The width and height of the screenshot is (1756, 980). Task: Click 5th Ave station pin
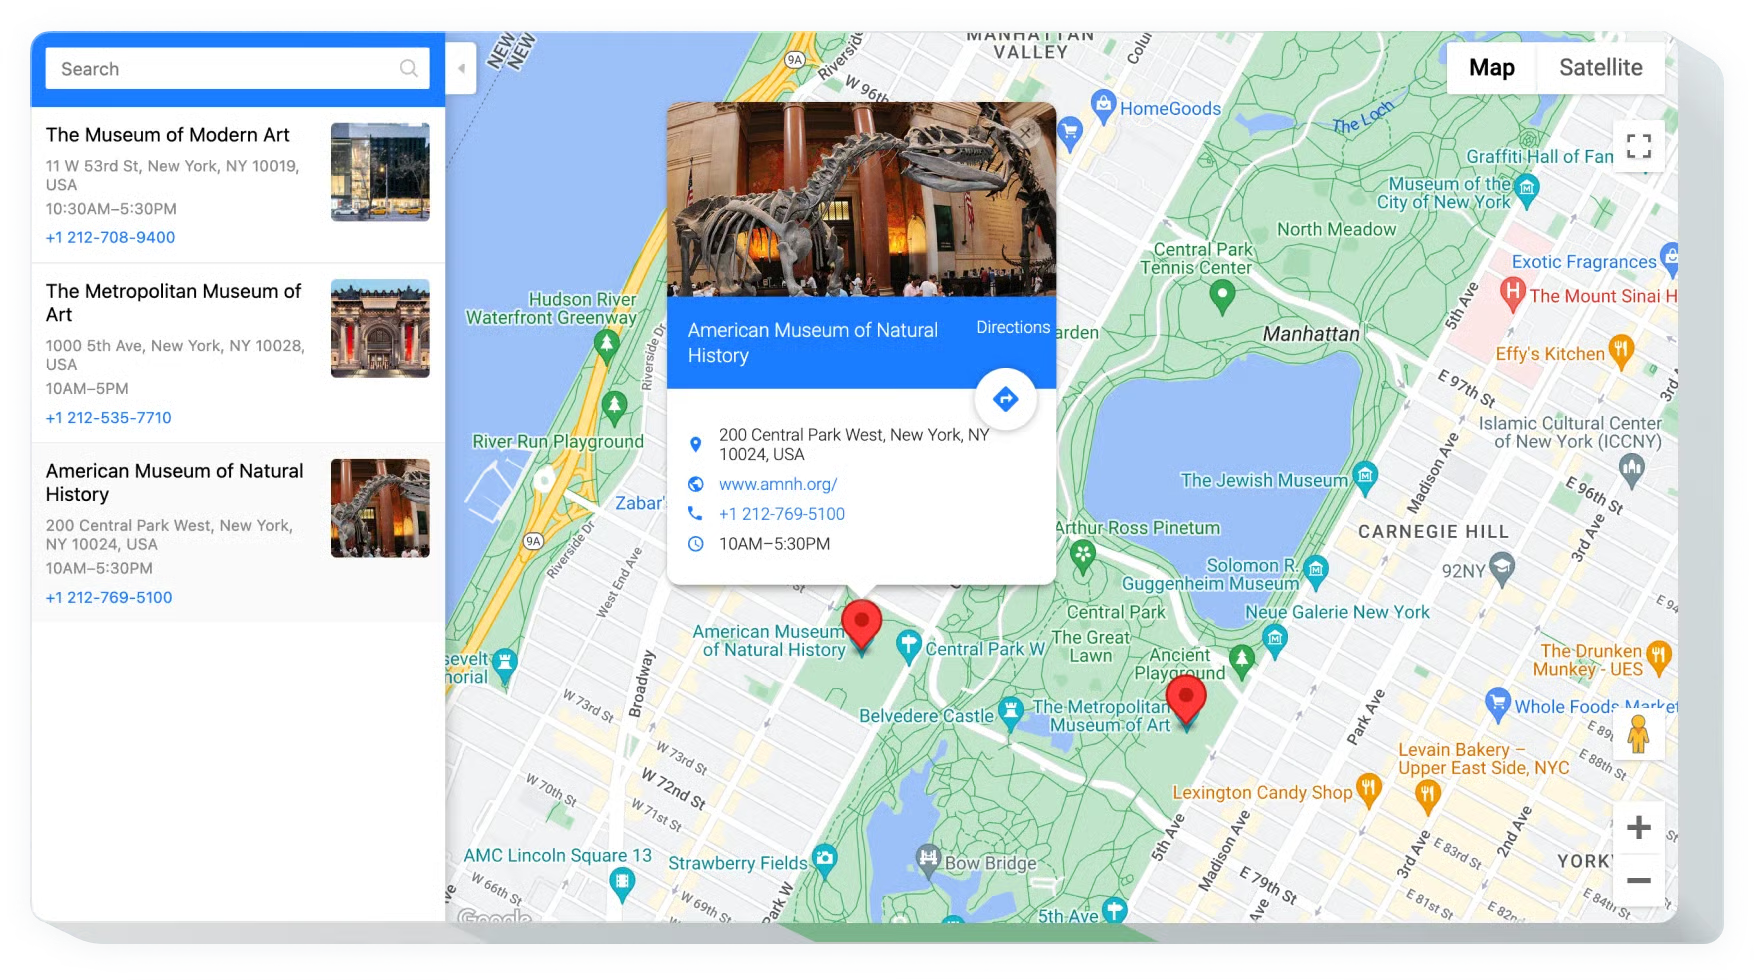(1114, 910)
